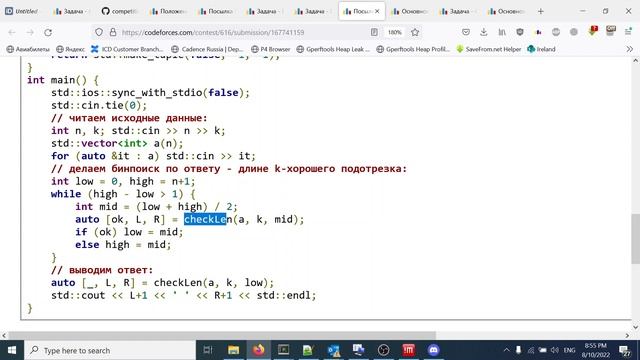Open clock showing 8:55 PM

[x=595, y=350]
